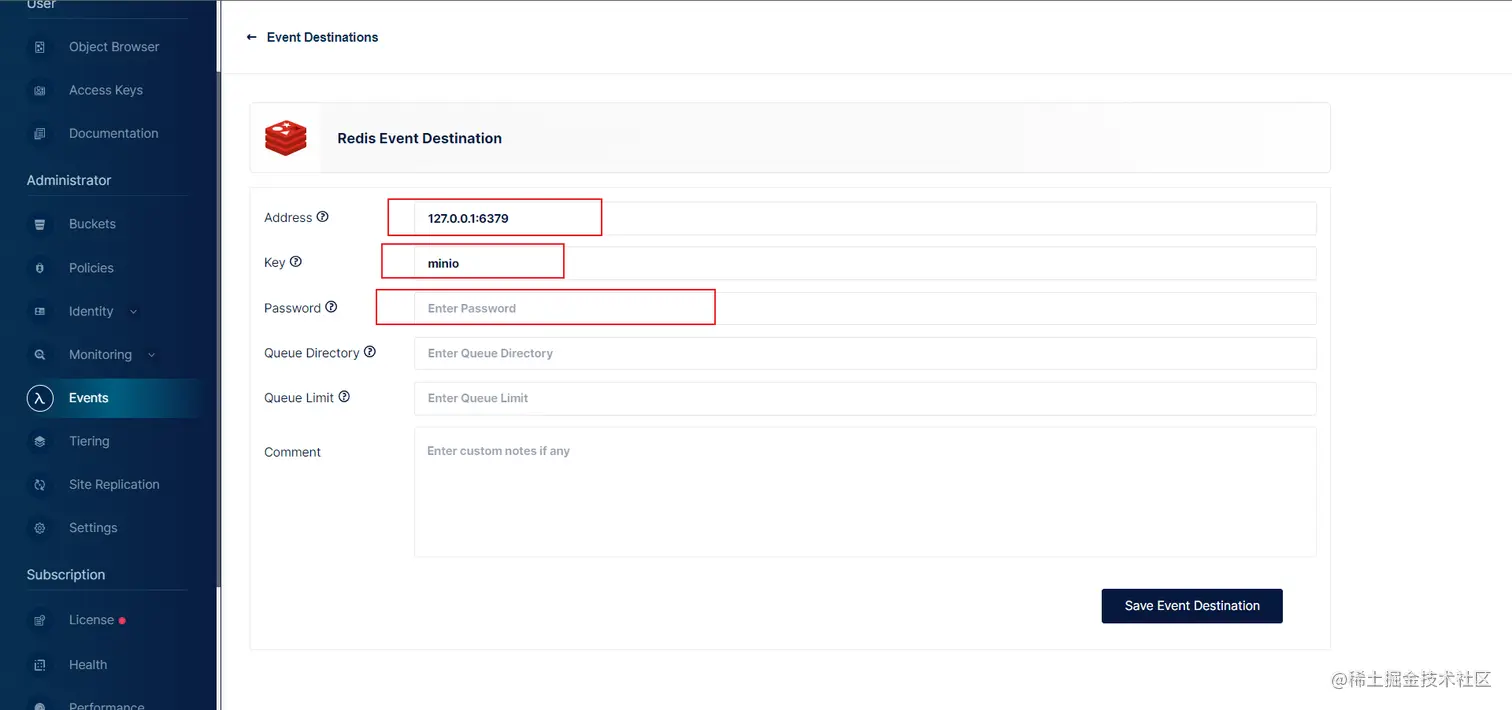Click the Enter Password field
Image resolution: width=1512 pixels, height=710 pixels.
865,308
